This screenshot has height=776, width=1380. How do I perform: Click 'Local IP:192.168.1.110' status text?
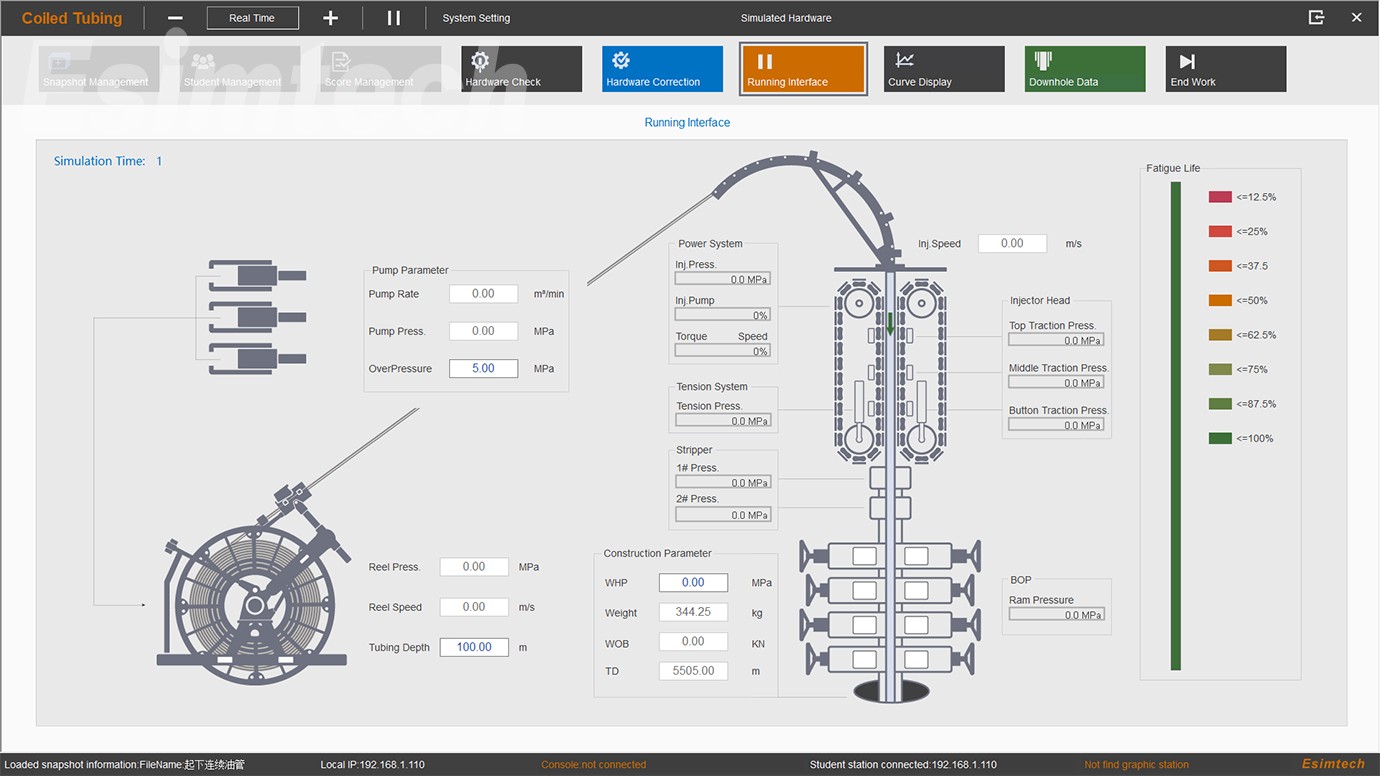tap(373, 765)
